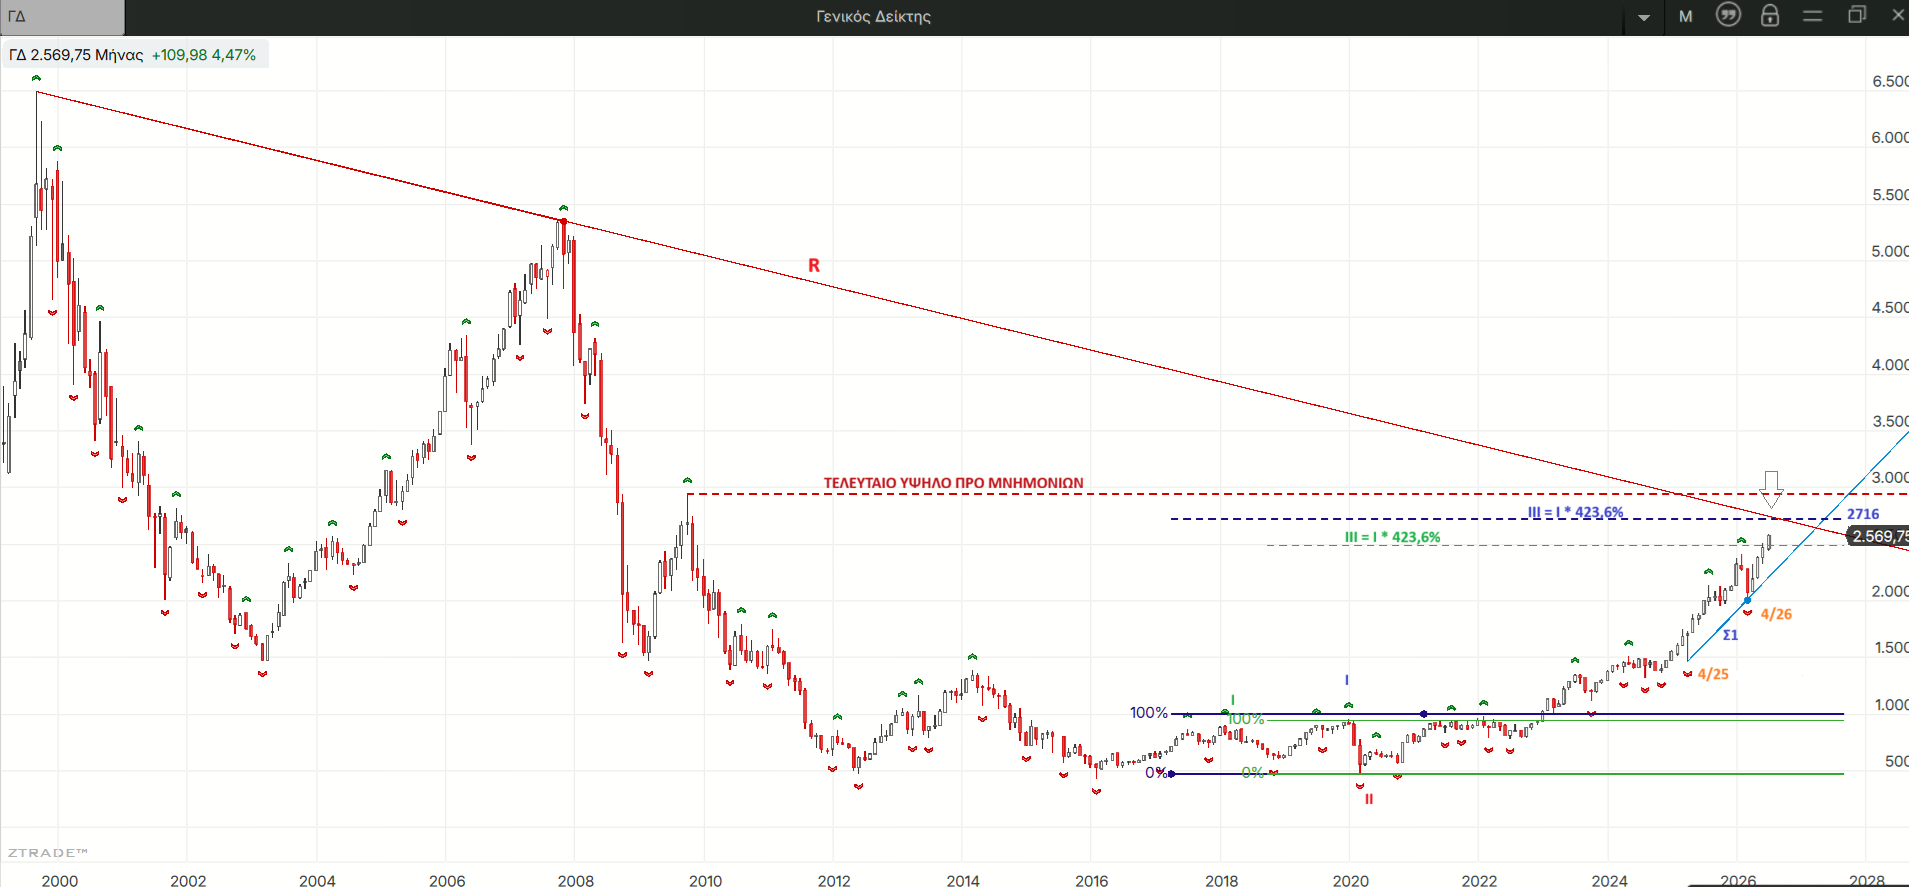Click the 1.000 price axis label

point(1889,705)
